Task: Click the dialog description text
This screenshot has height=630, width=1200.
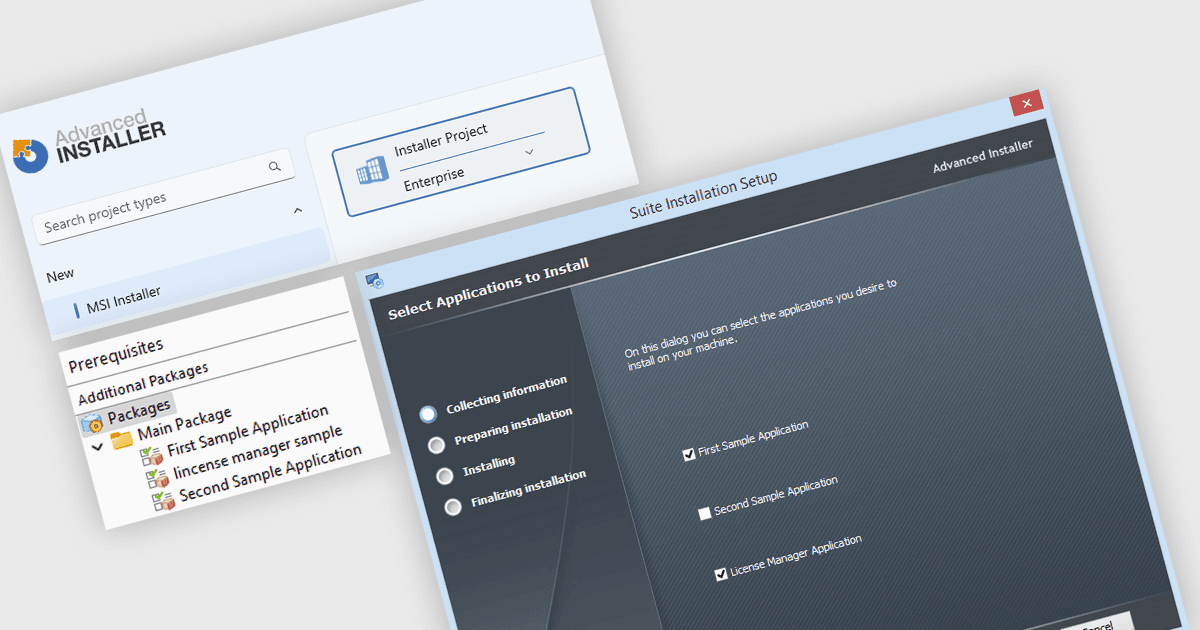Action: pyautogui.click(x=762, y=325)
